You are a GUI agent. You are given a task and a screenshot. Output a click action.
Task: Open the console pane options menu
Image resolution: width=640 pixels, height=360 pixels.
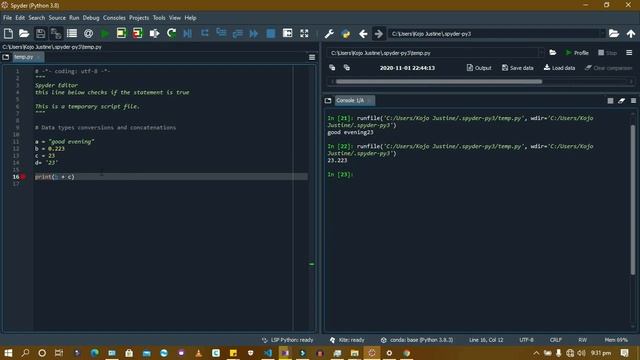633,100
